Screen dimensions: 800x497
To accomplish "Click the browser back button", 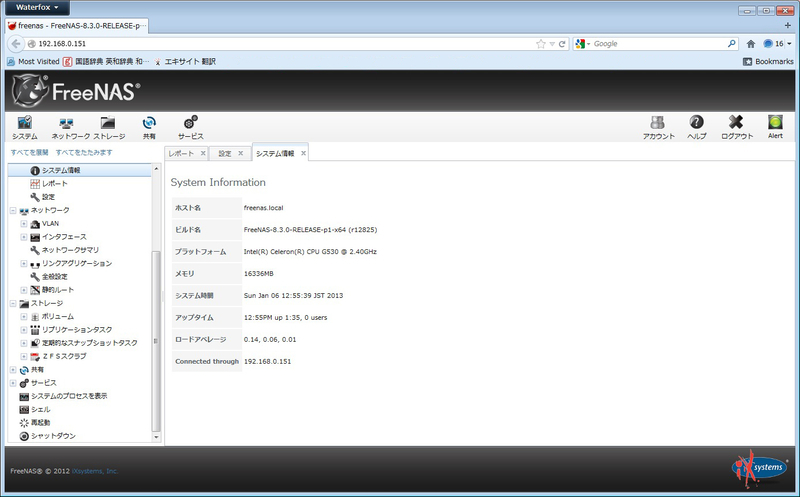I will tap(16, 44).
